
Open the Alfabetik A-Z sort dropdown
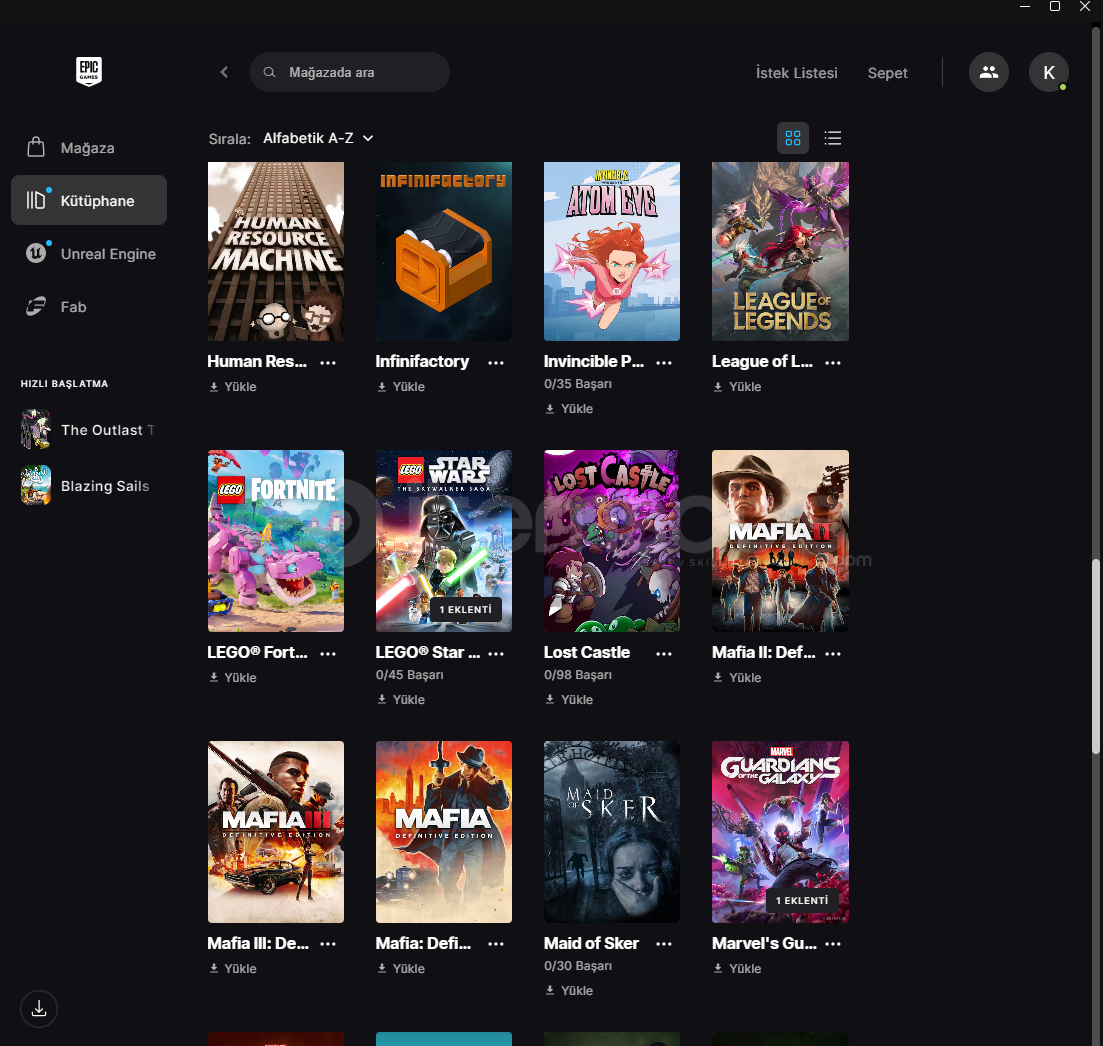318,138
